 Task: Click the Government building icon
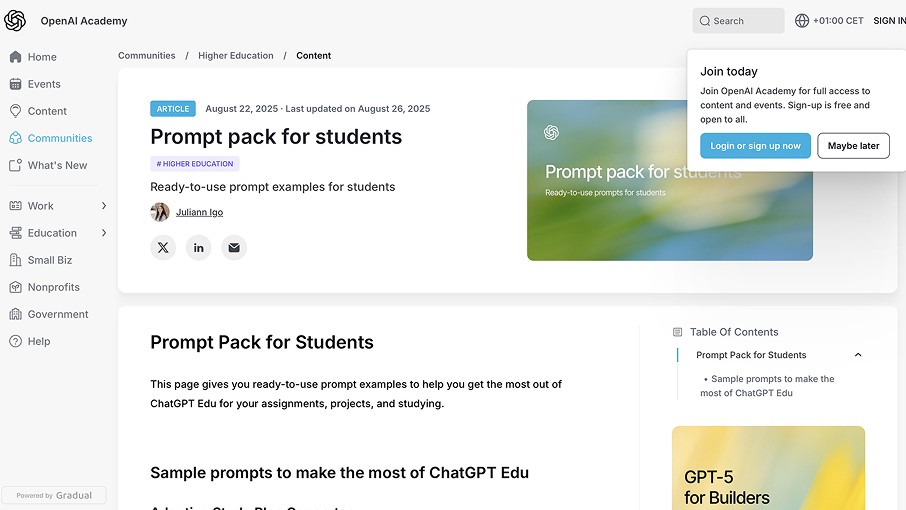(16, 314)
